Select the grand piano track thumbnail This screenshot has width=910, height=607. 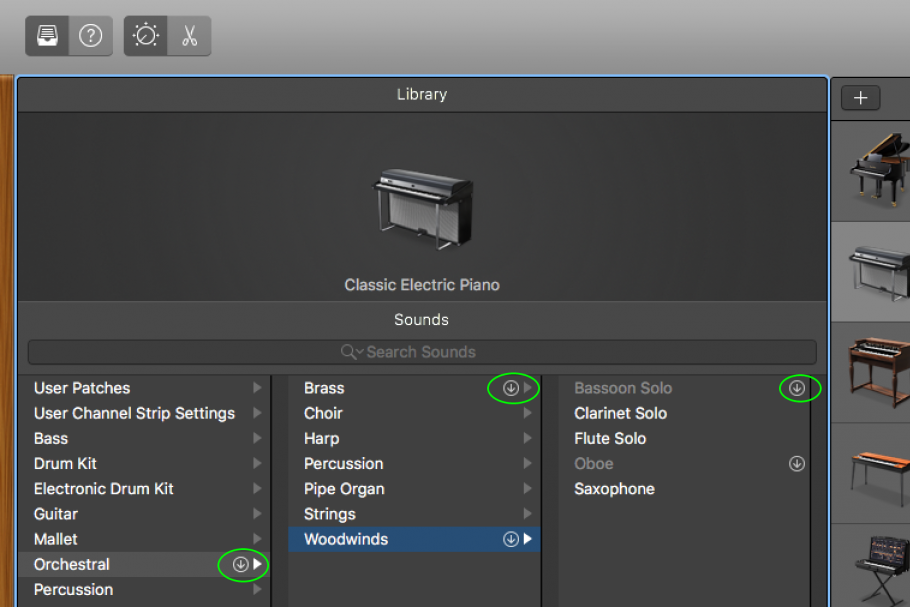click(874, 171)
